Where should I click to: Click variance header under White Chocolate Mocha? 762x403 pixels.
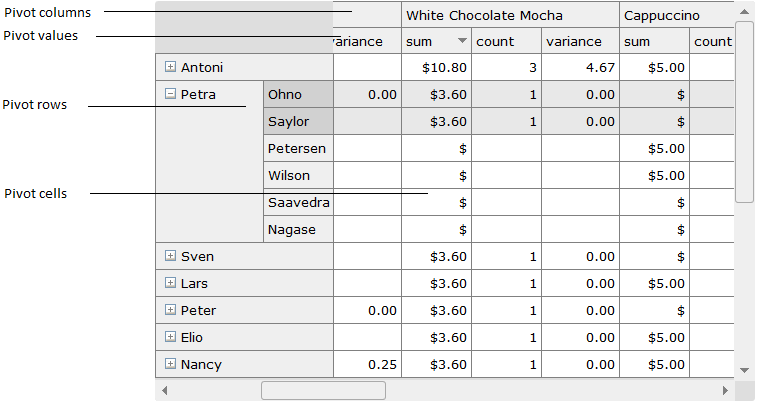pos(575,42)
